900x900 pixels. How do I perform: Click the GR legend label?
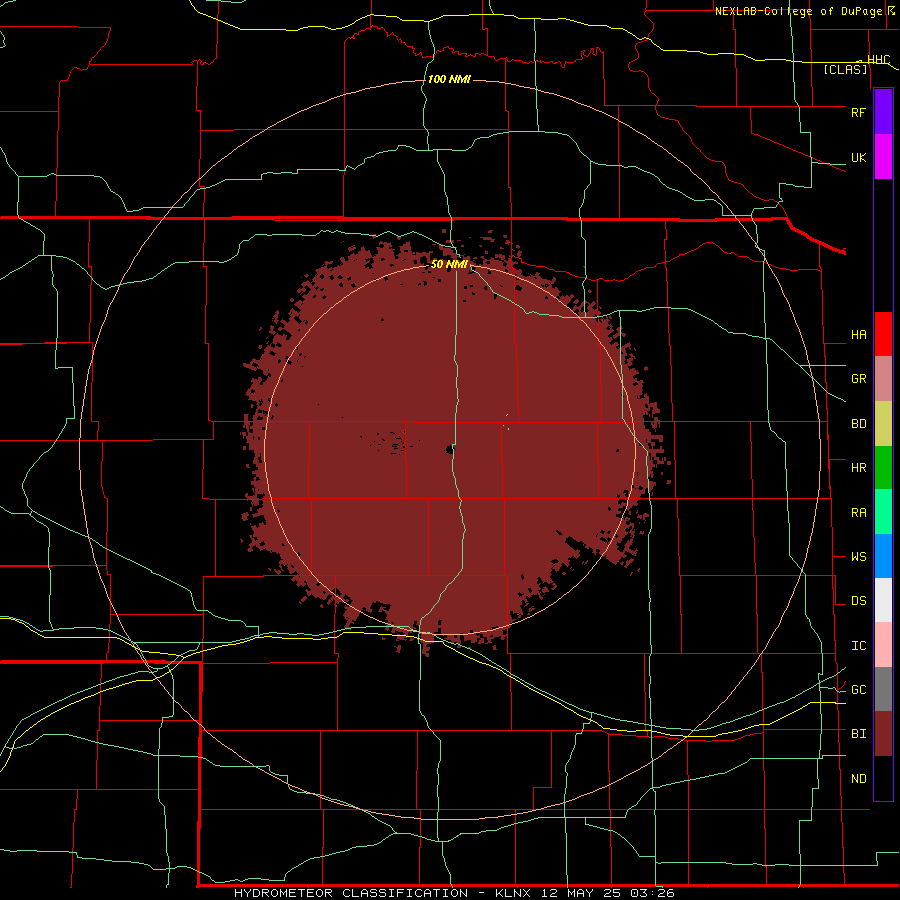click(x=858, y=379)
